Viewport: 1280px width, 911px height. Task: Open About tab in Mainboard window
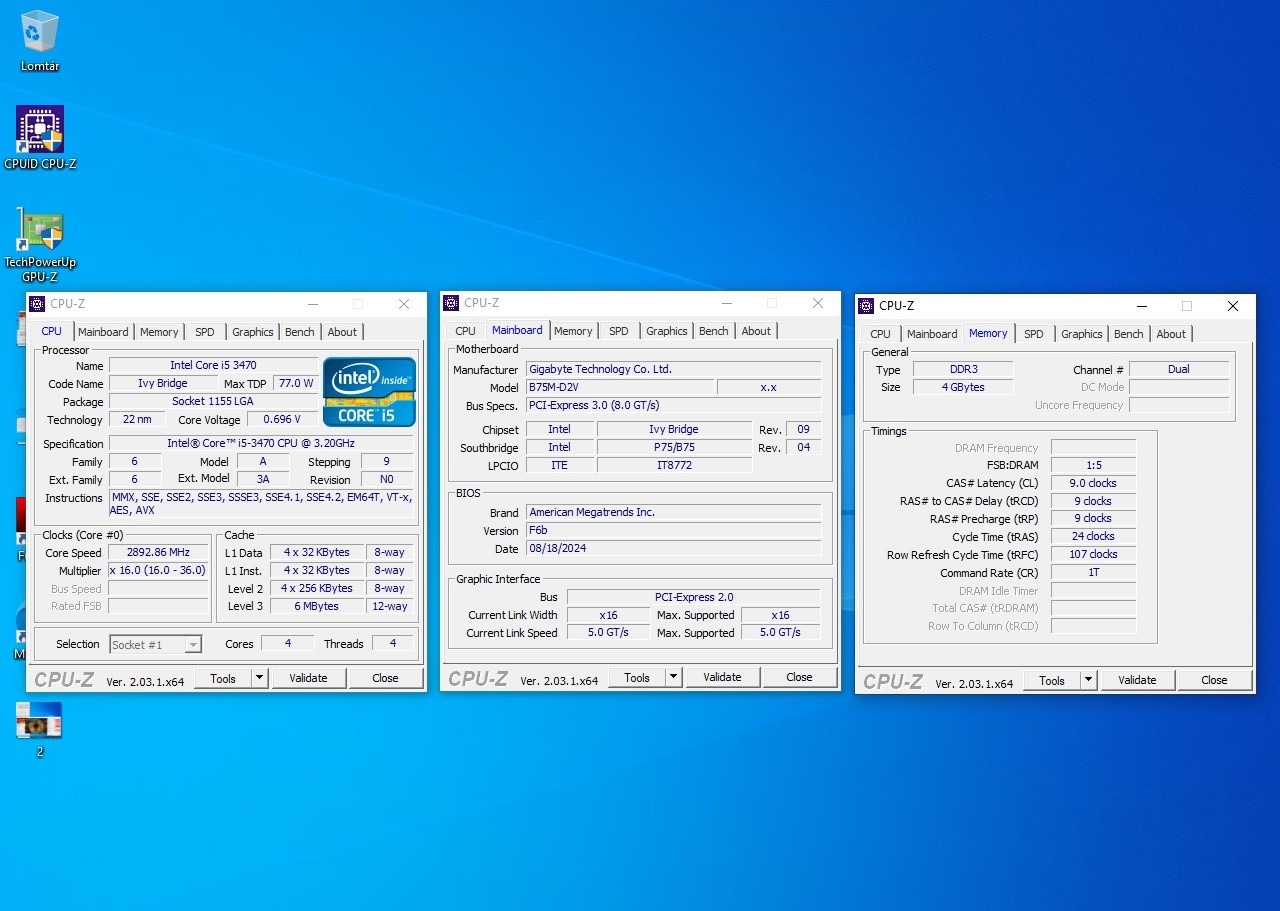point(756,331)
